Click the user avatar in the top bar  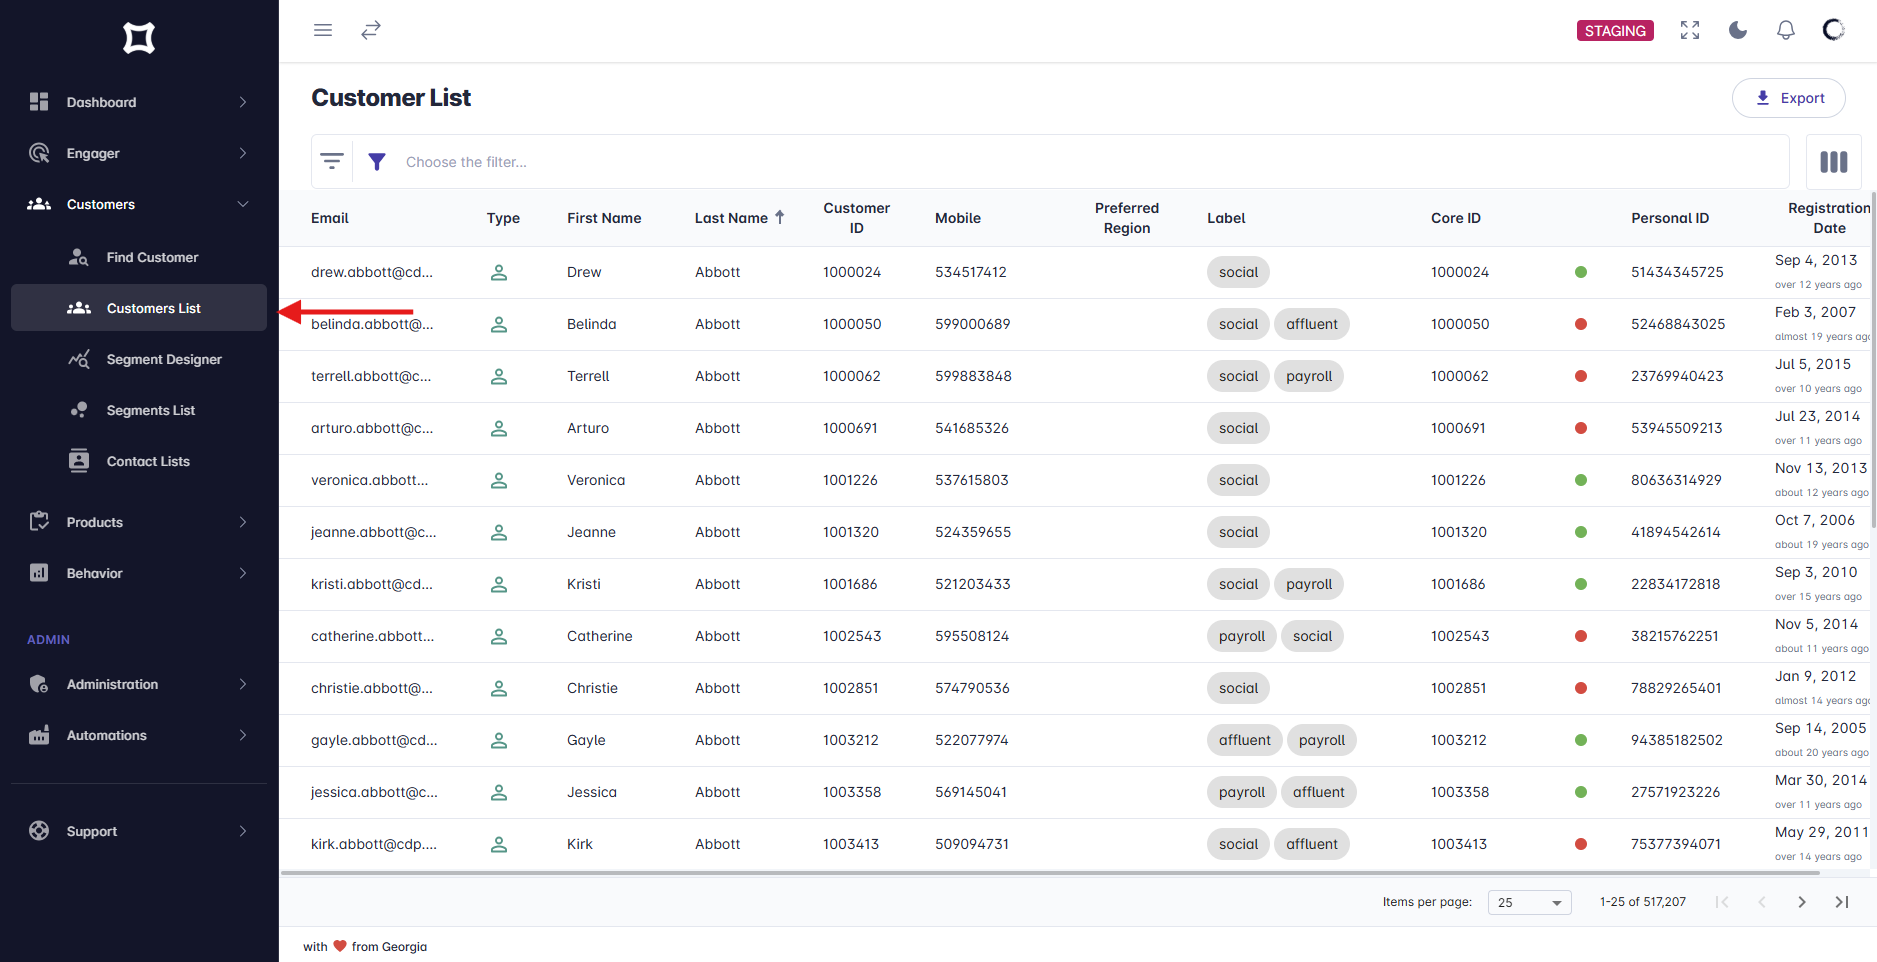[1833, 30]
